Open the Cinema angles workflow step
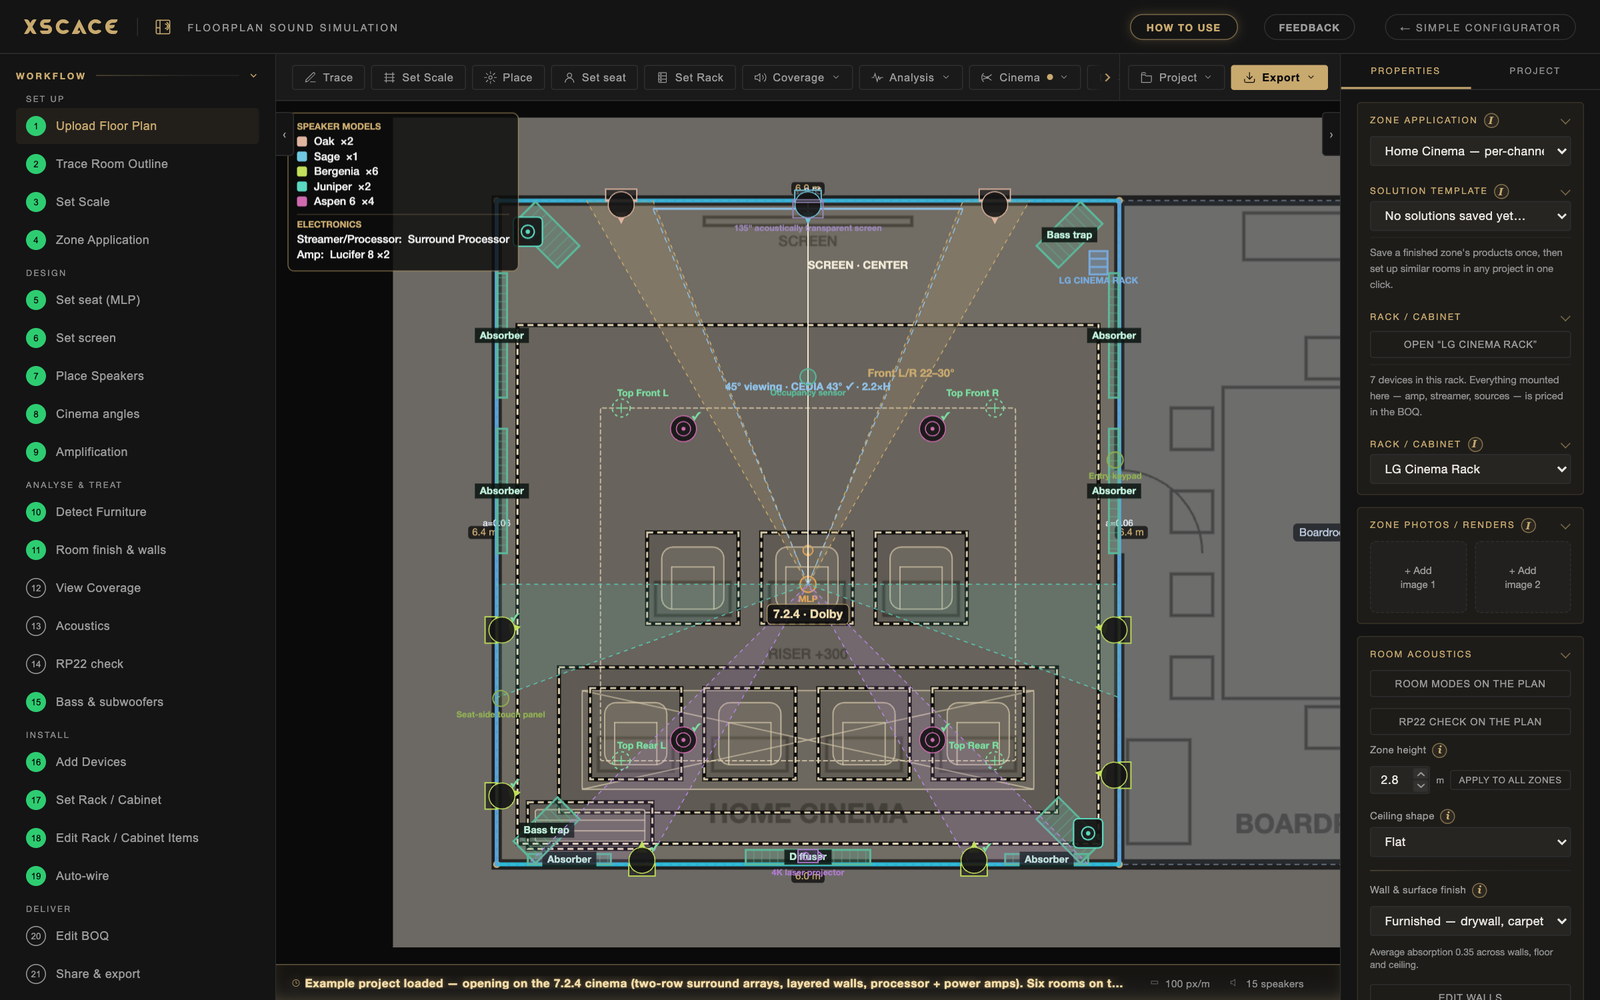This screenshot has width=1600, height=1000. click(138, 414)
